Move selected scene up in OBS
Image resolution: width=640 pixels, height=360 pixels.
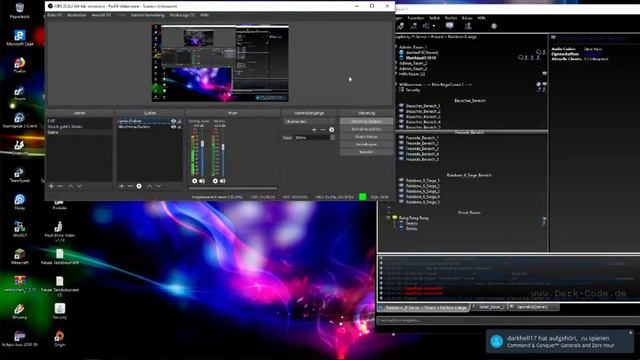click(x=71, y=186)
